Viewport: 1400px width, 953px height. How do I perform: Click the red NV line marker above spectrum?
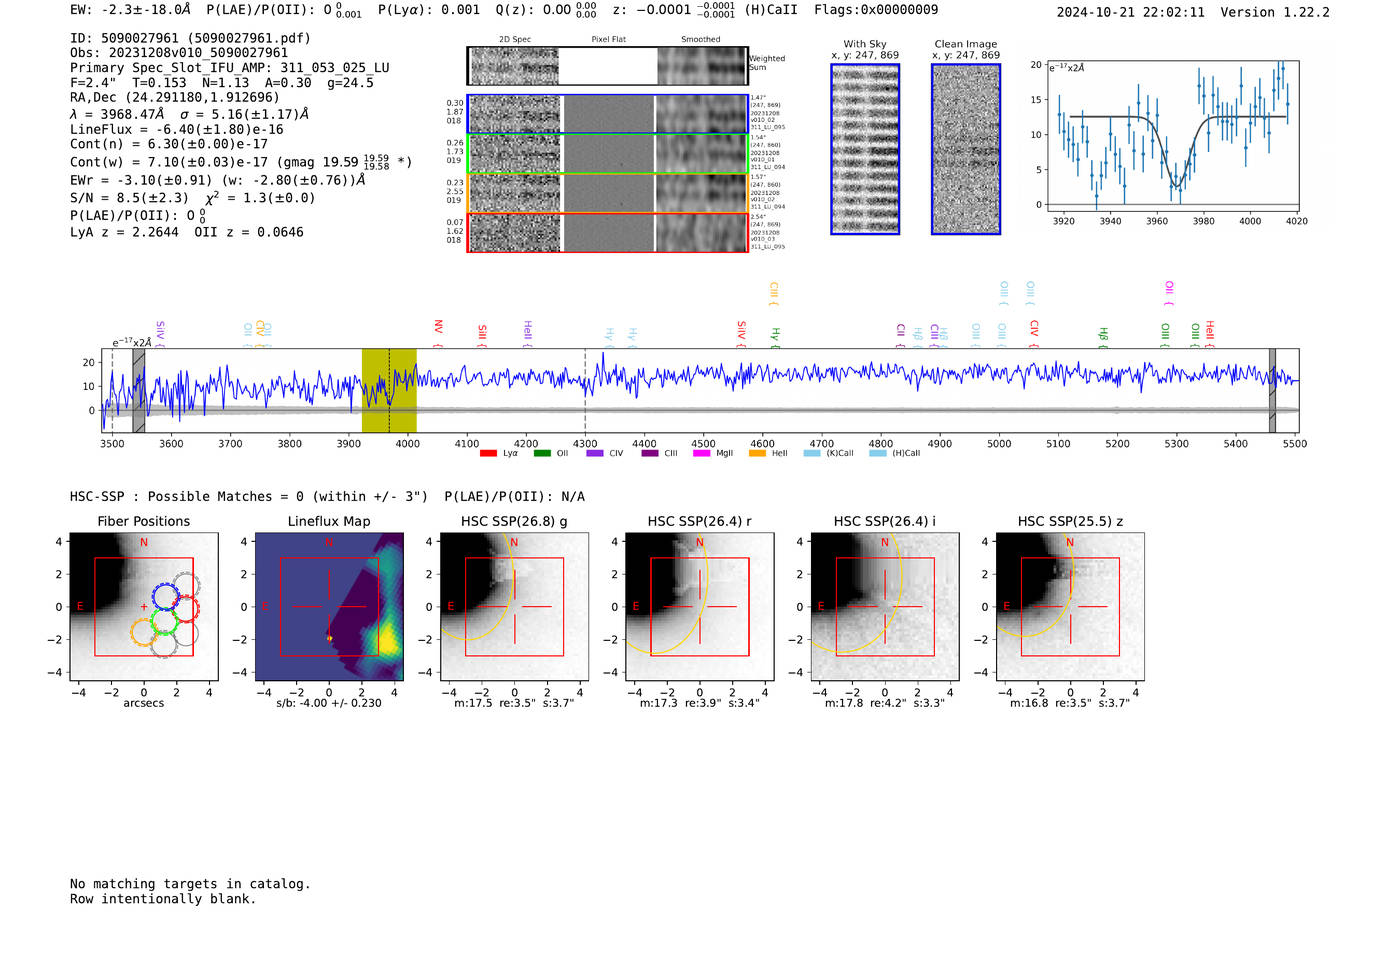[438, 328]
